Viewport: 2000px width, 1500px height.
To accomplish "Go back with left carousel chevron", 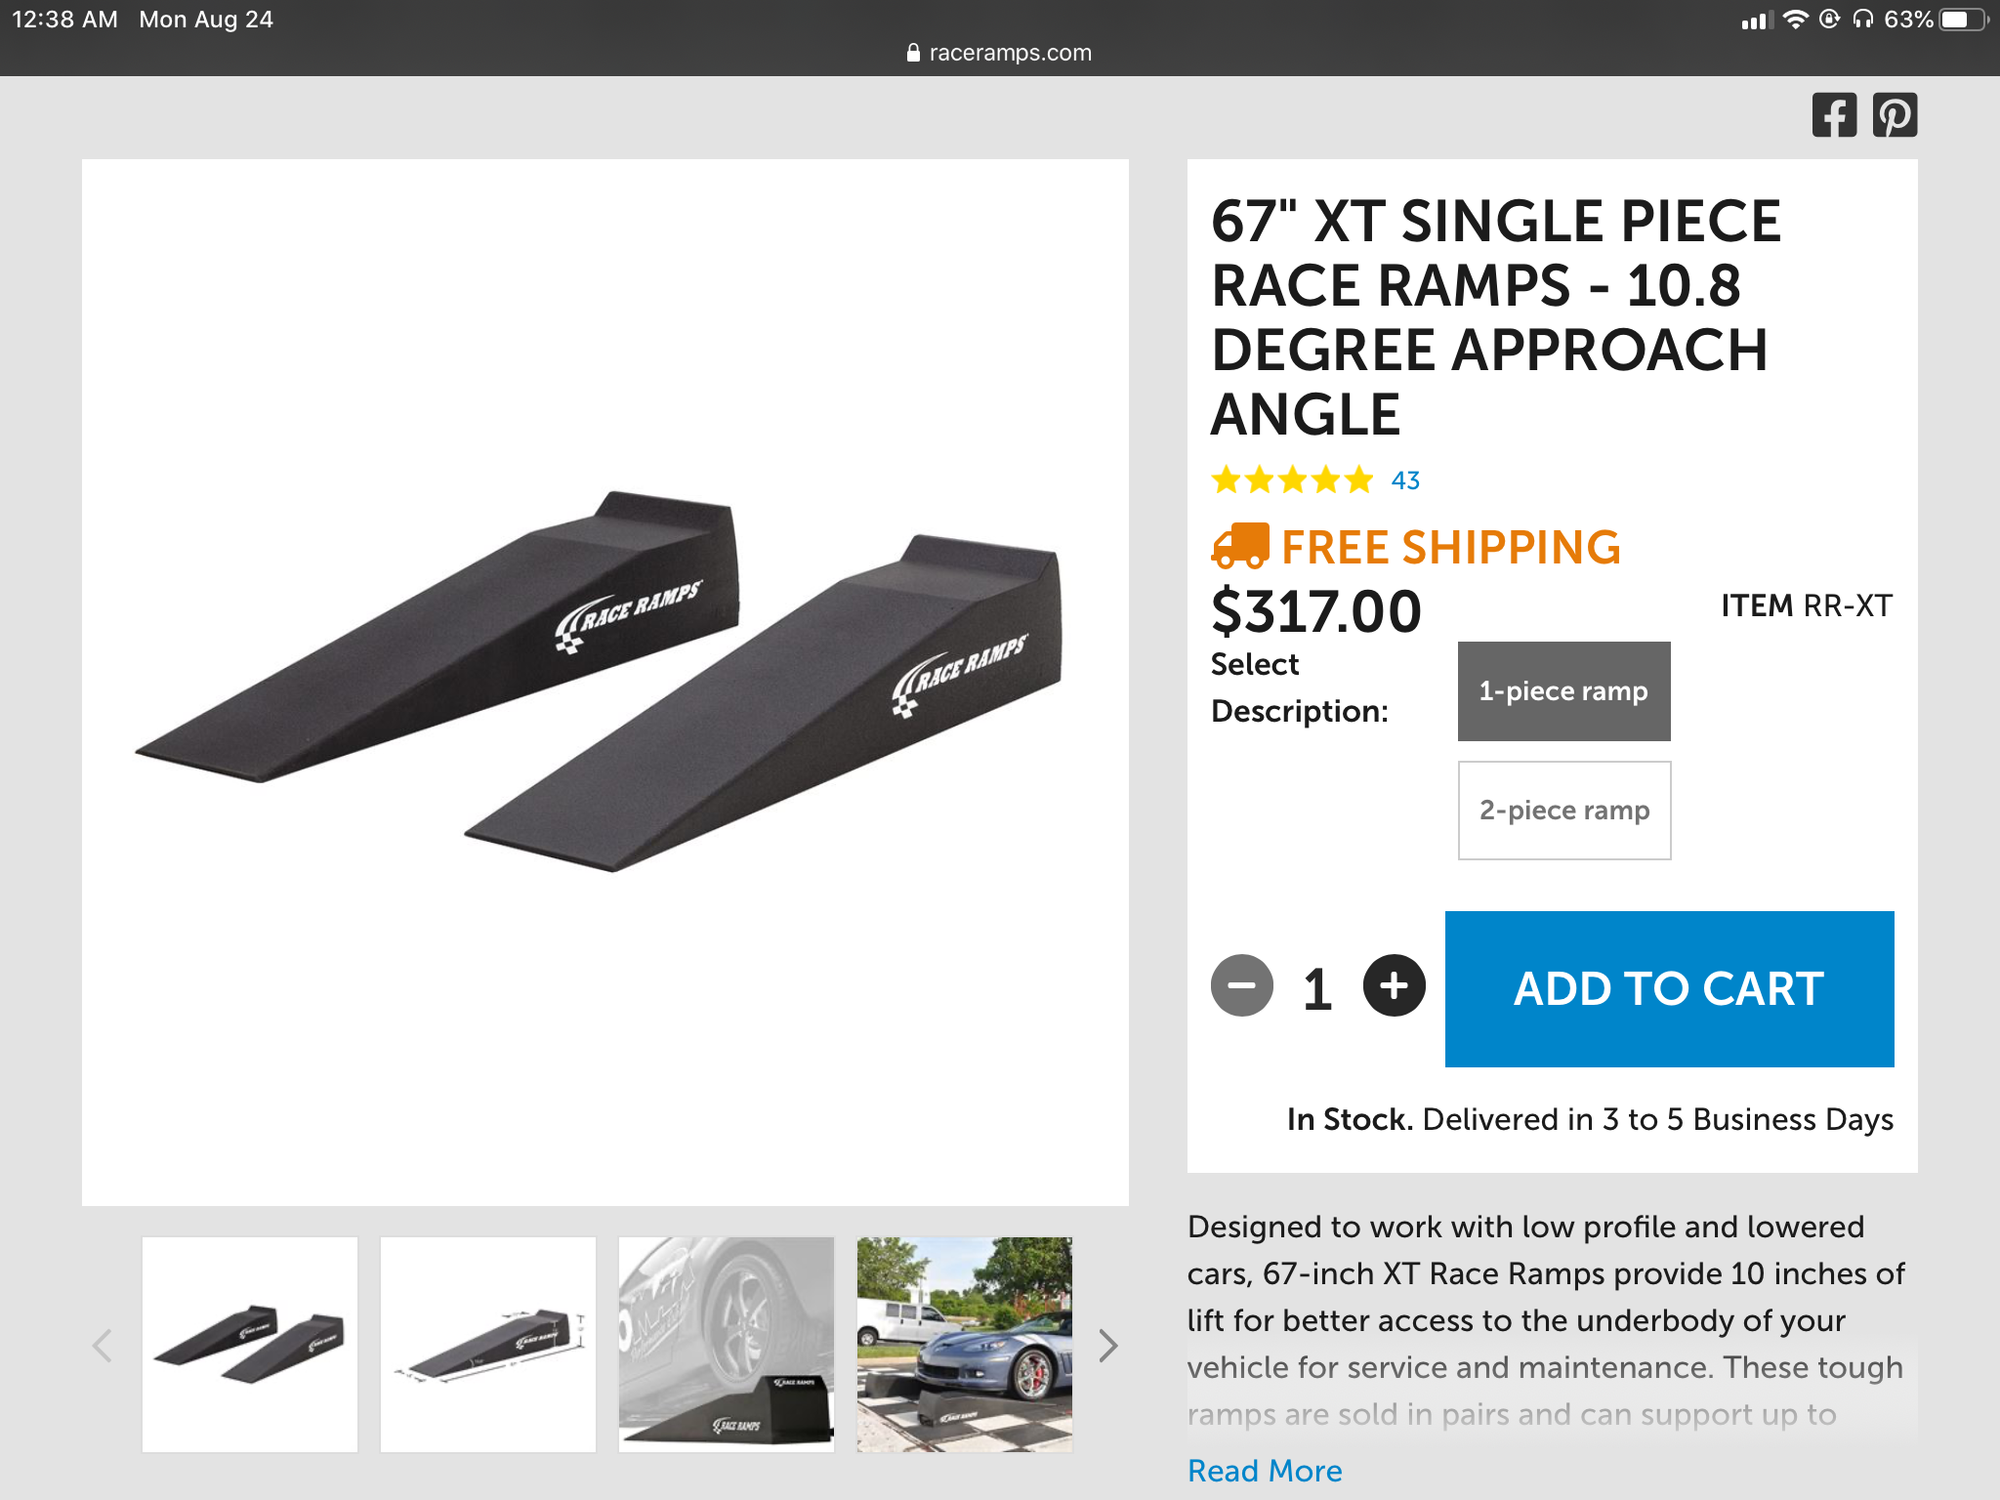I will 101,1345.
